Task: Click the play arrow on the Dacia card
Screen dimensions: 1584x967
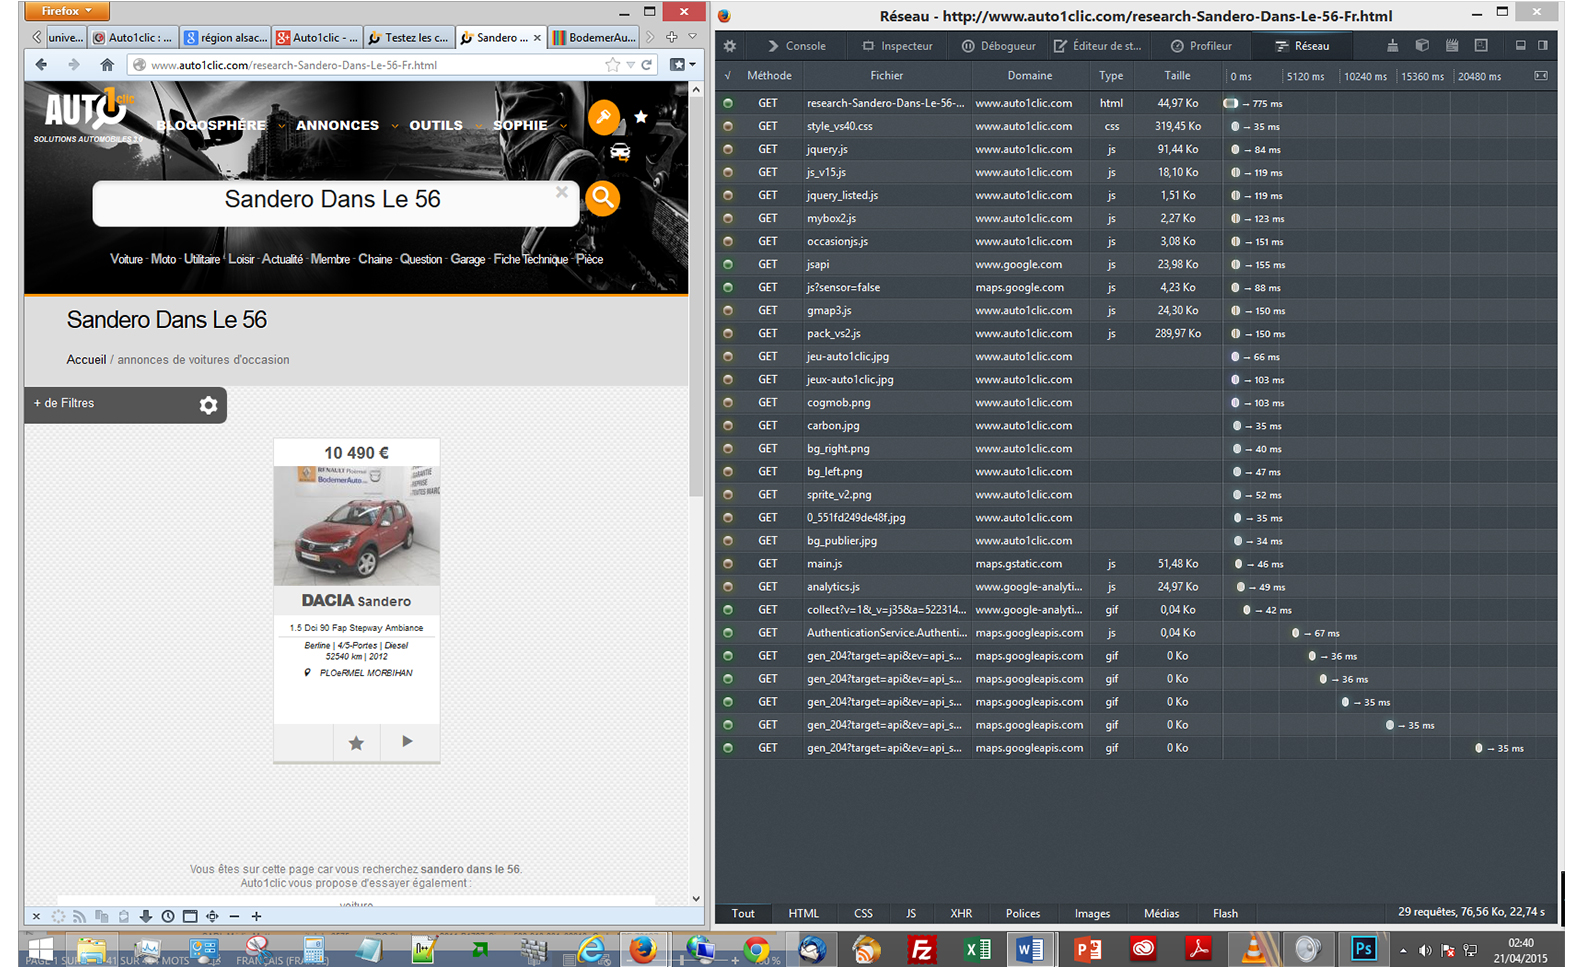Action: pos(407,741)
